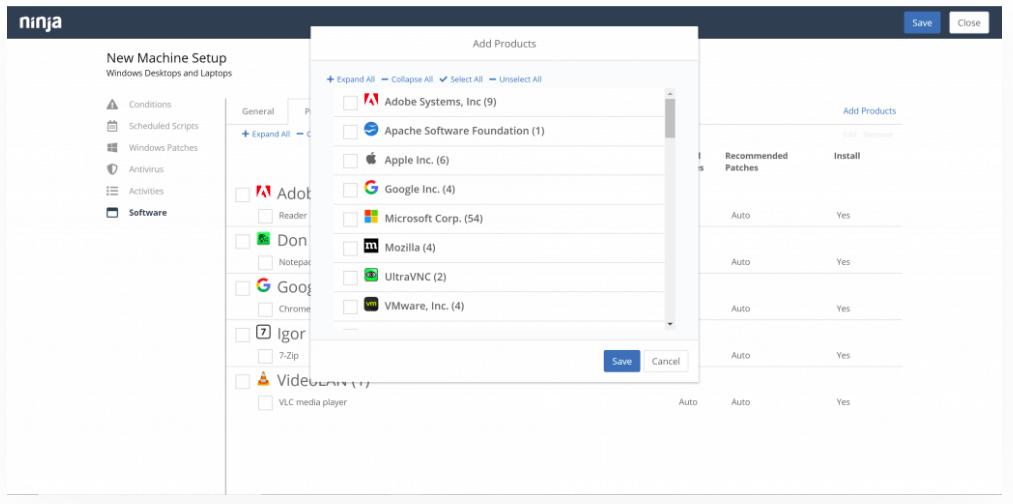Click scrollbar down arrow in product list
Viewport: 1013px width, 504px height.
670,324
